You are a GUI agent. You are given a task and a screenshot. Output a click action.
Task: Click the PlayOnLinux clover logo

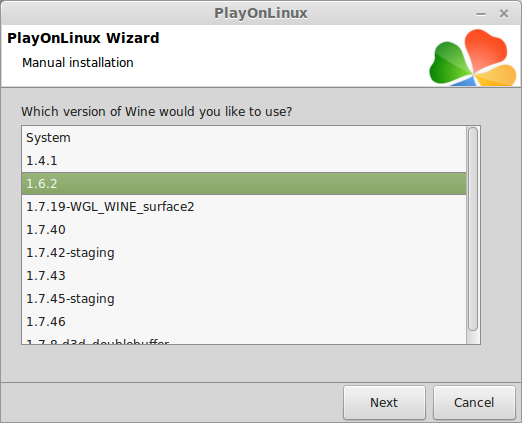(x=473, y=57)
